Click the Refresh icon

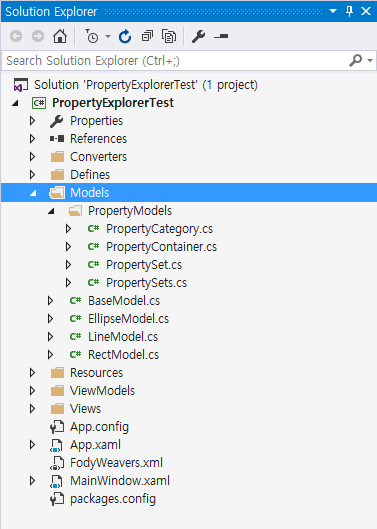125,36
